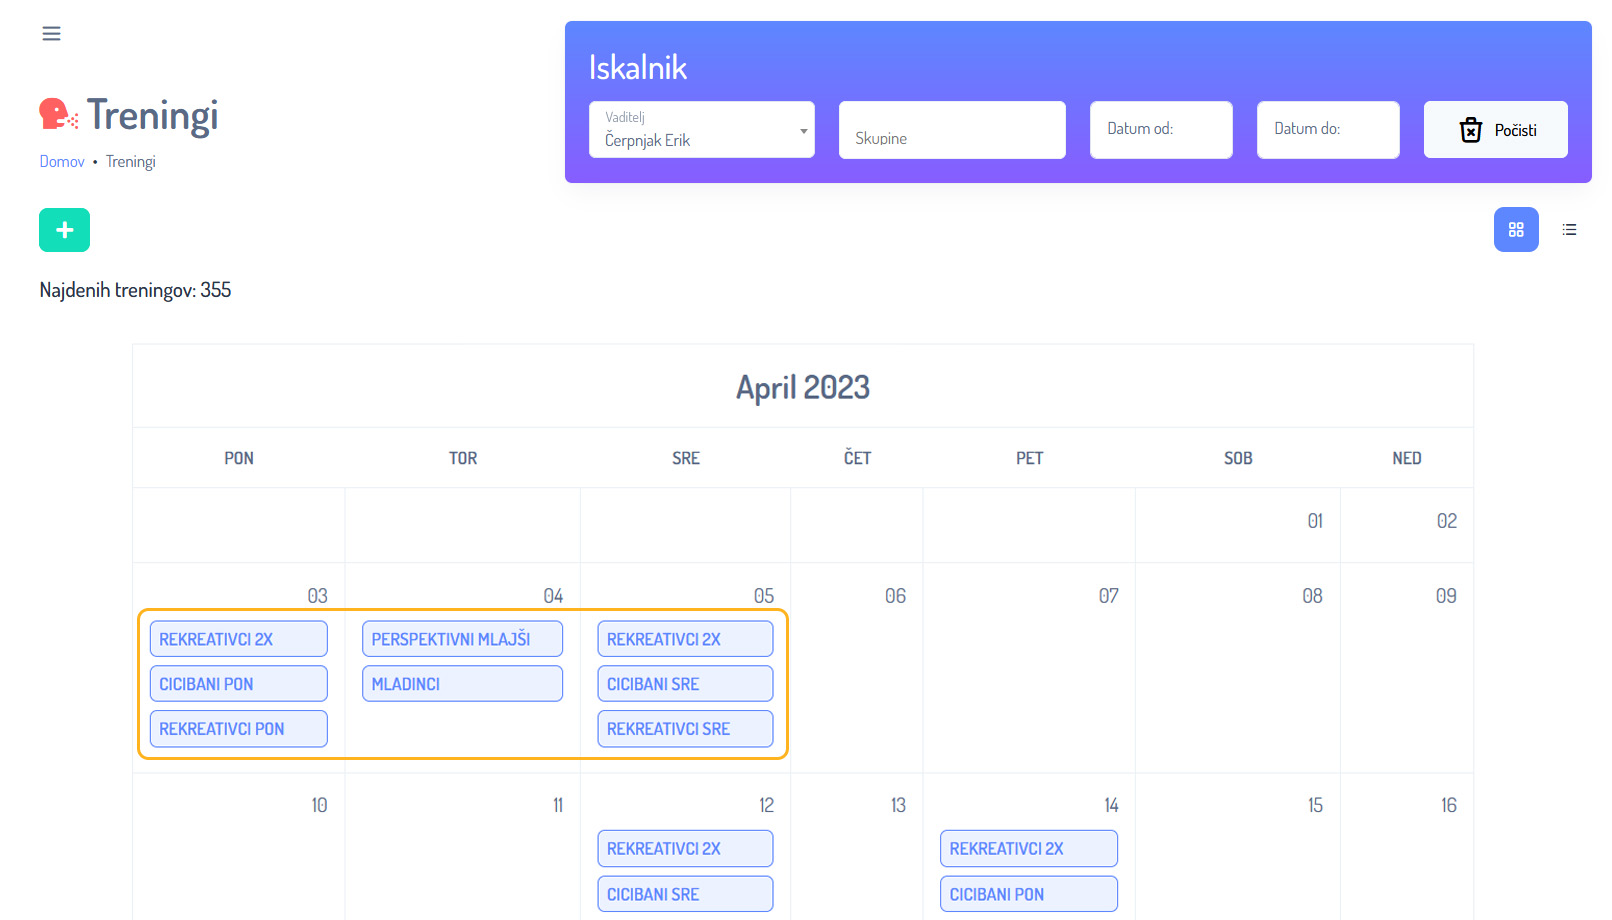The width and height of the screenshot is (1612, 920).
Task: Click the Treningi head logo icon
Action: [x=58, y=114]
